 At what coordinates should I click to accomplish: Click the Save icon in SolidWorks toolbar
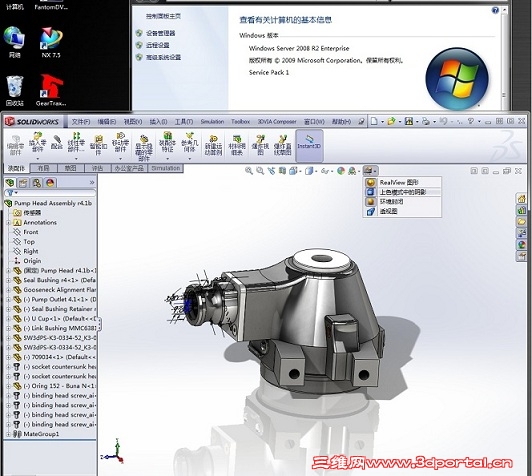(x=409, y=121)
